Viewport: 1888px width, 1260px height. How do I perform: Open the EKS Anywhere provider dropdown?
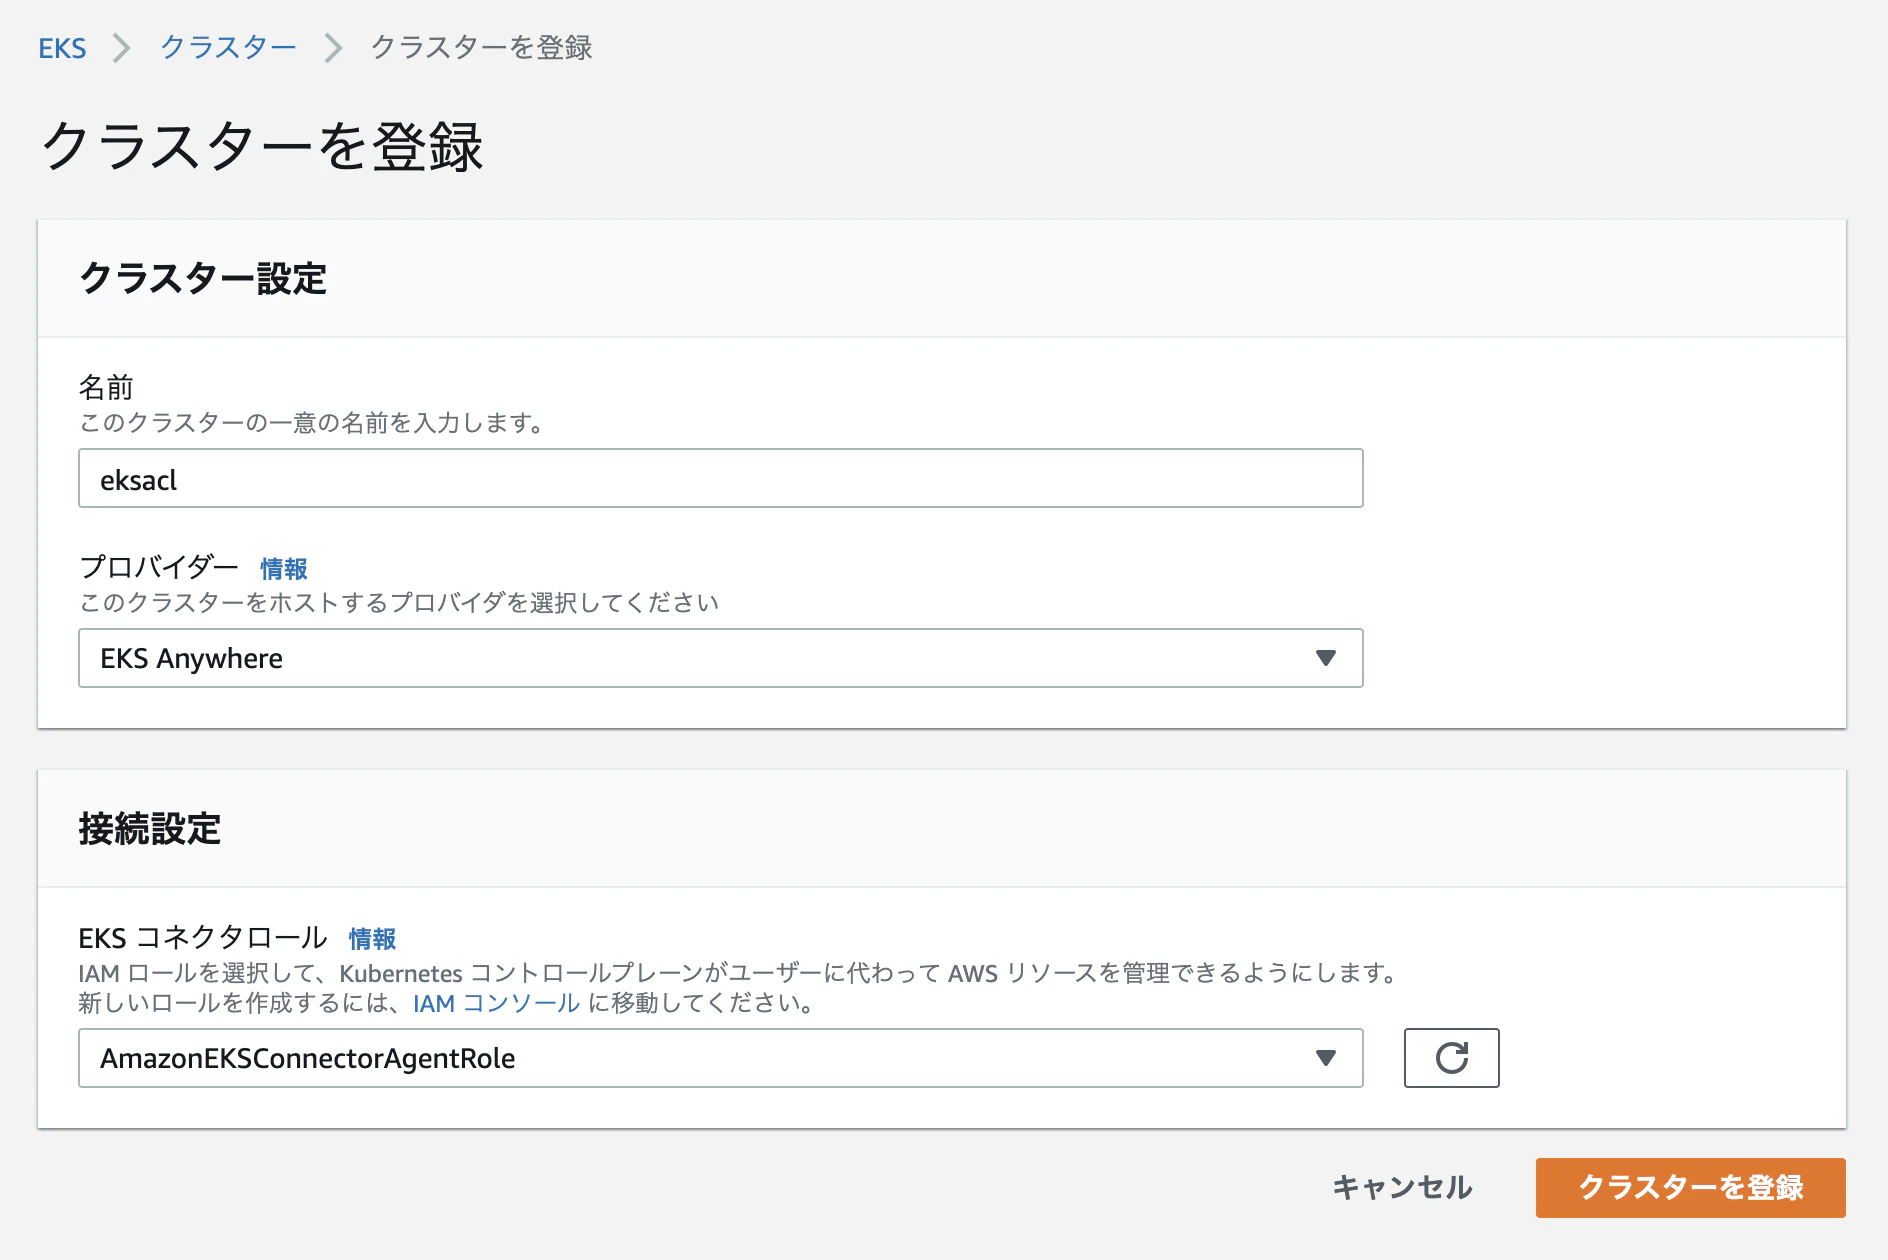(720, 658)
